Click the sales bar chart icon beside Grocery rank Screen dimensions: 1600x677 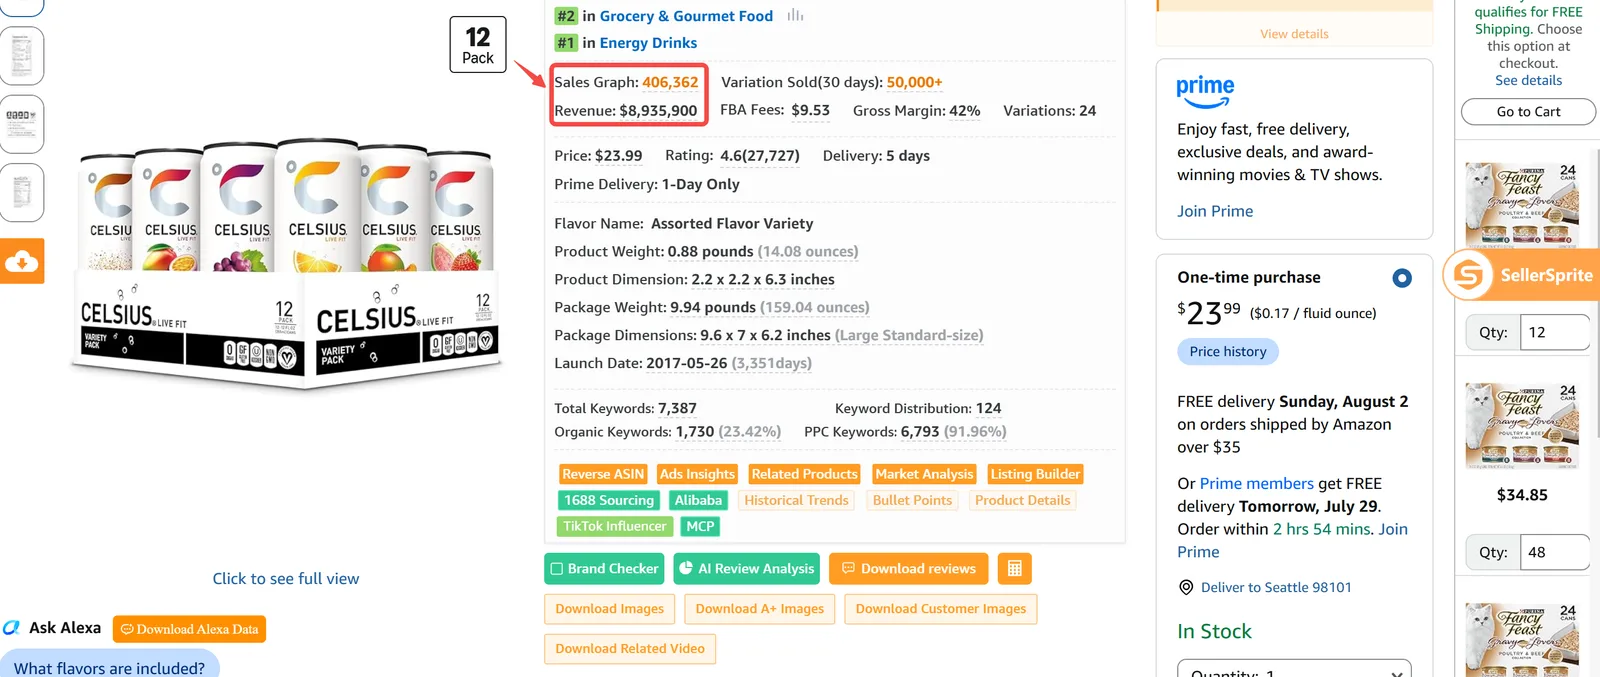pyautogui.click(x=795, y=15)
